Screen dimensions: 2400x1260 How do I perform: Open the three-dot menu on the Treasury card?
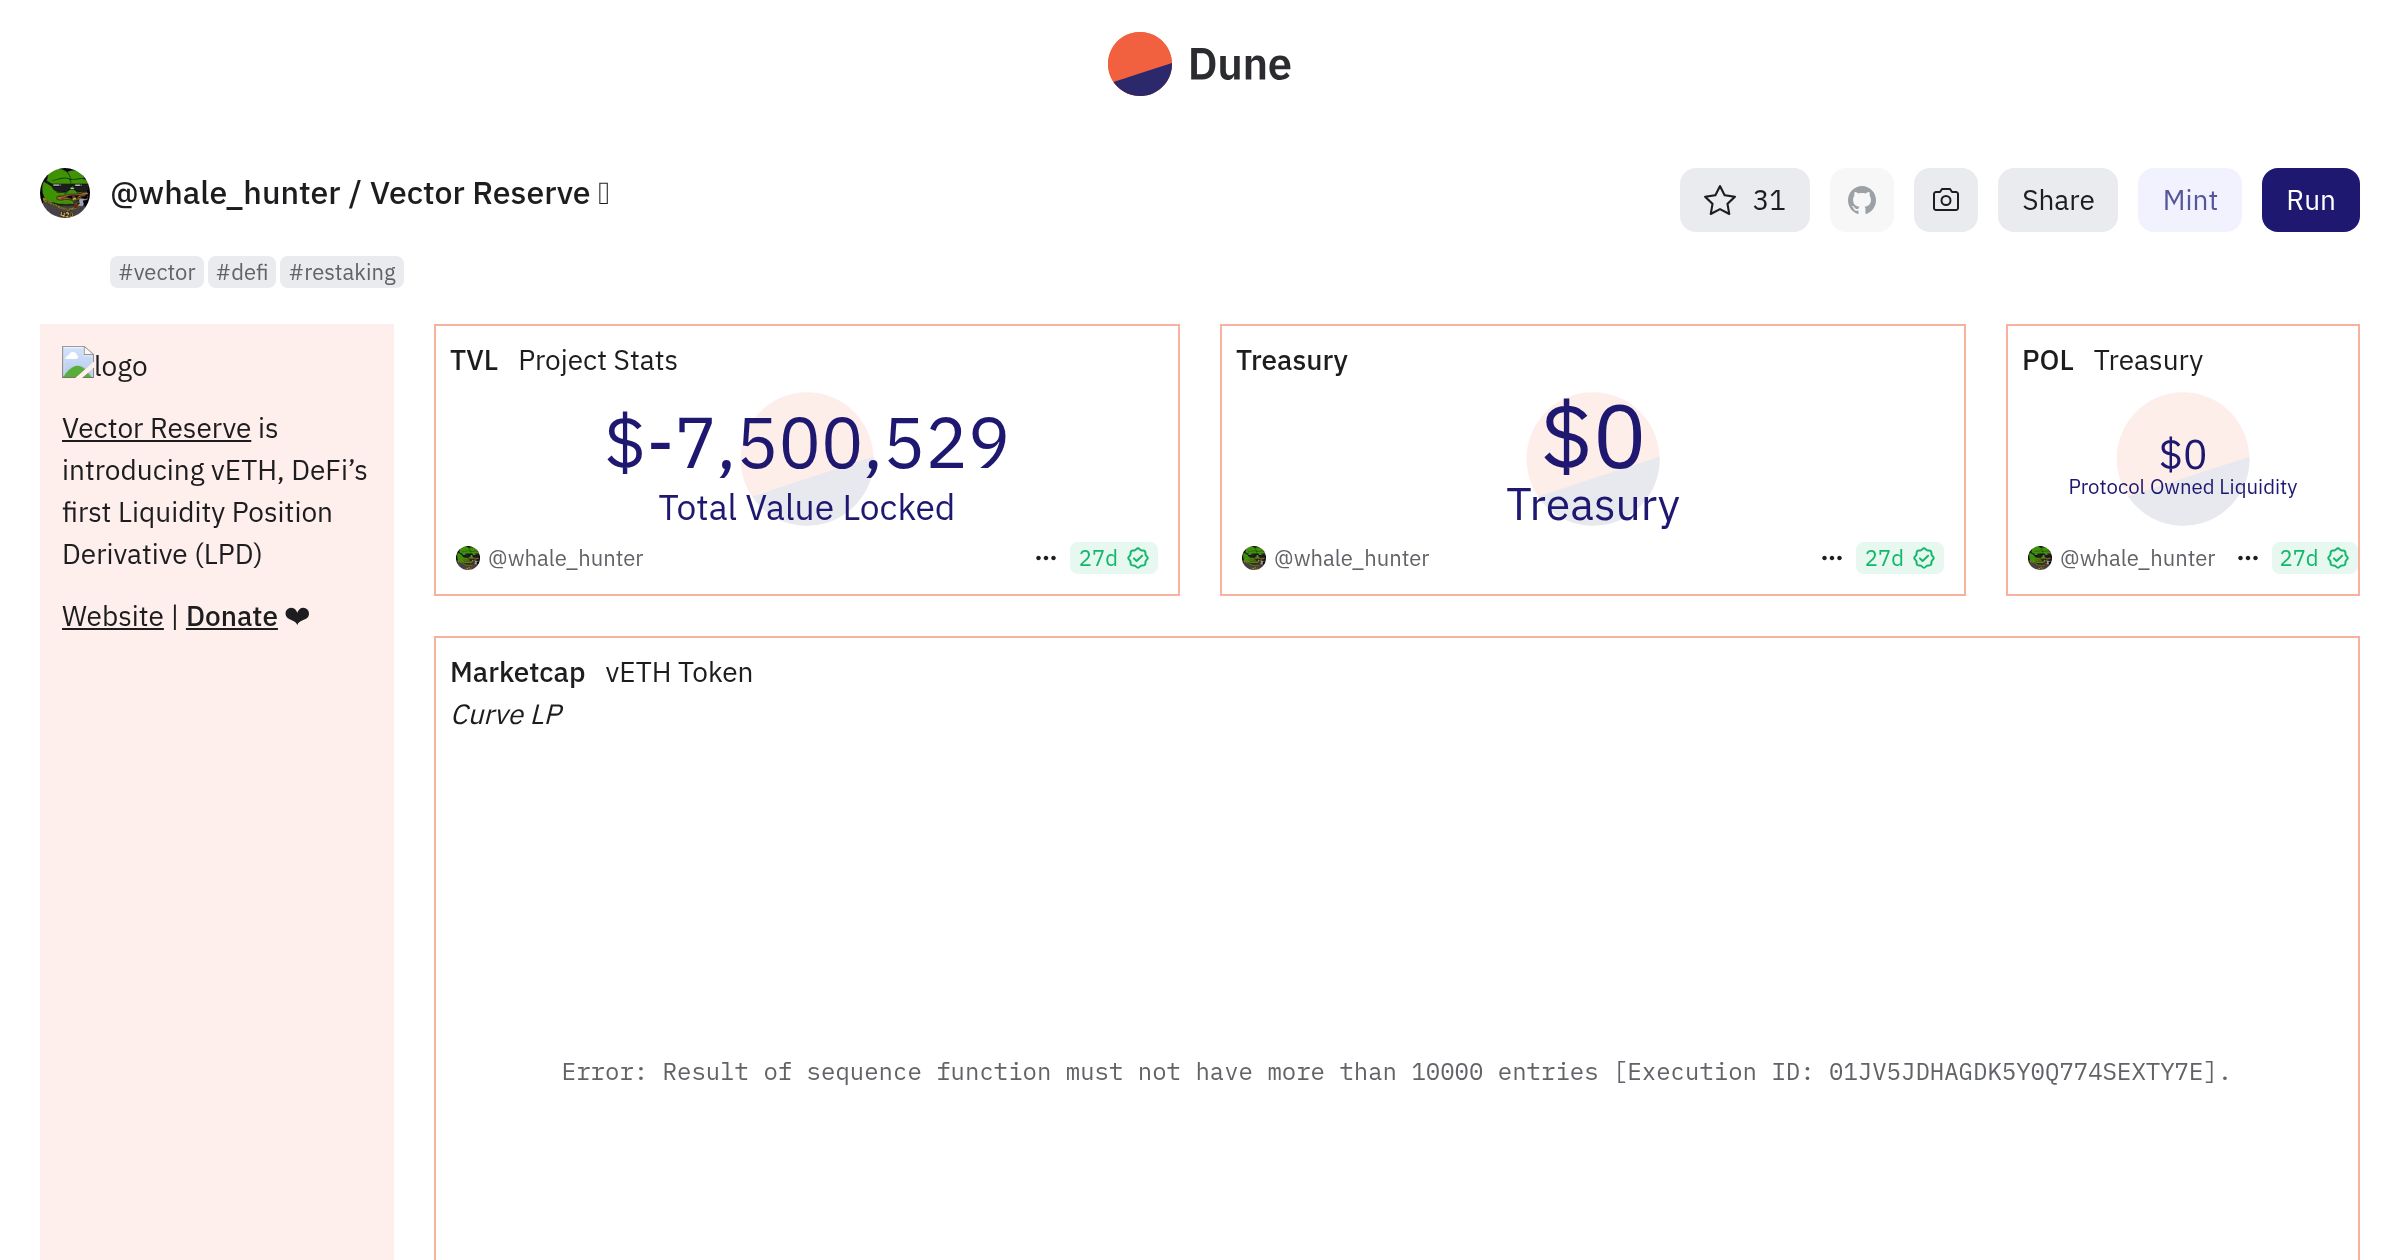1831,558
